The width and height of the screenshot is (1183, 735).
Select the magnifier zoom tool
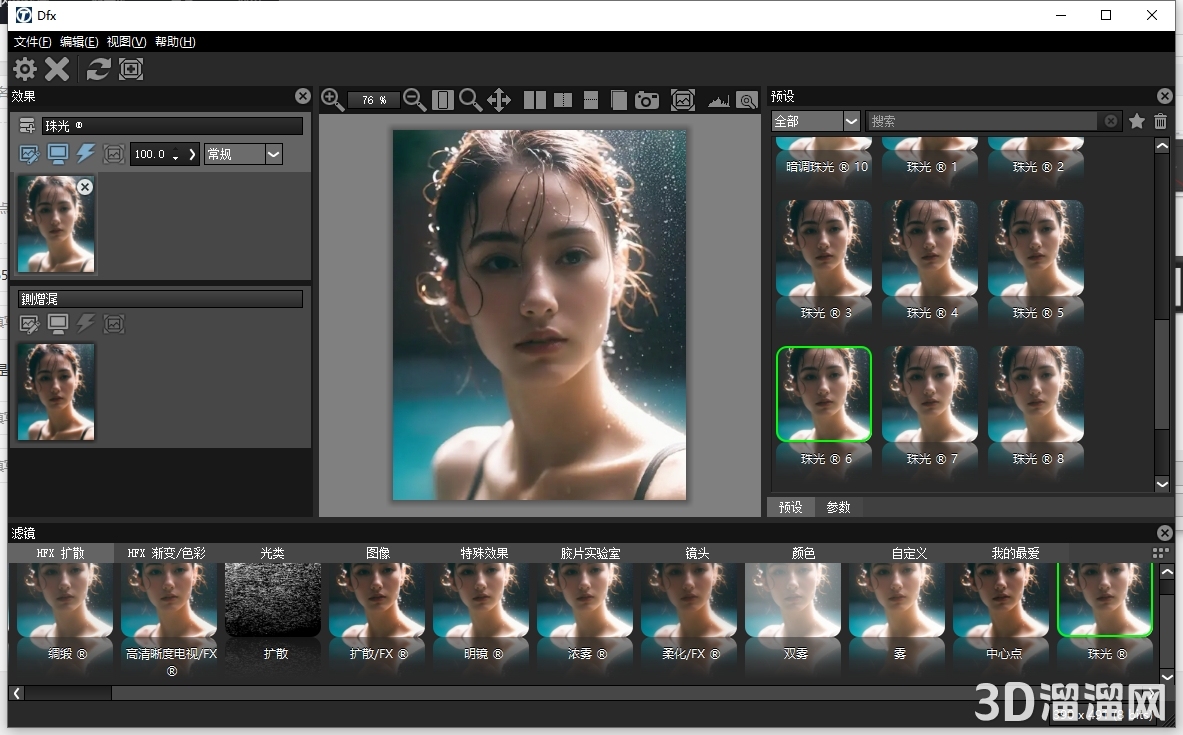pos(470,100)
